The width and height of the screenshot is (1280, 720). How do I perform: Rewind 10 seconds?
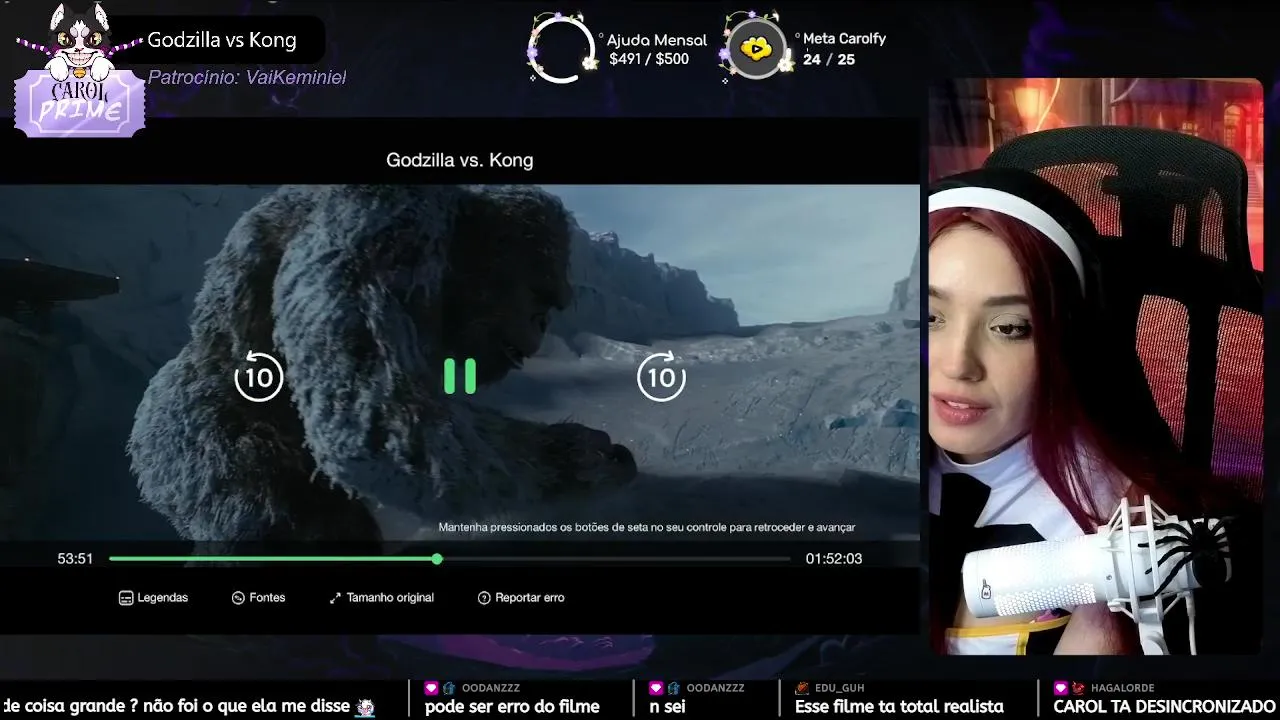coord(259,376)
